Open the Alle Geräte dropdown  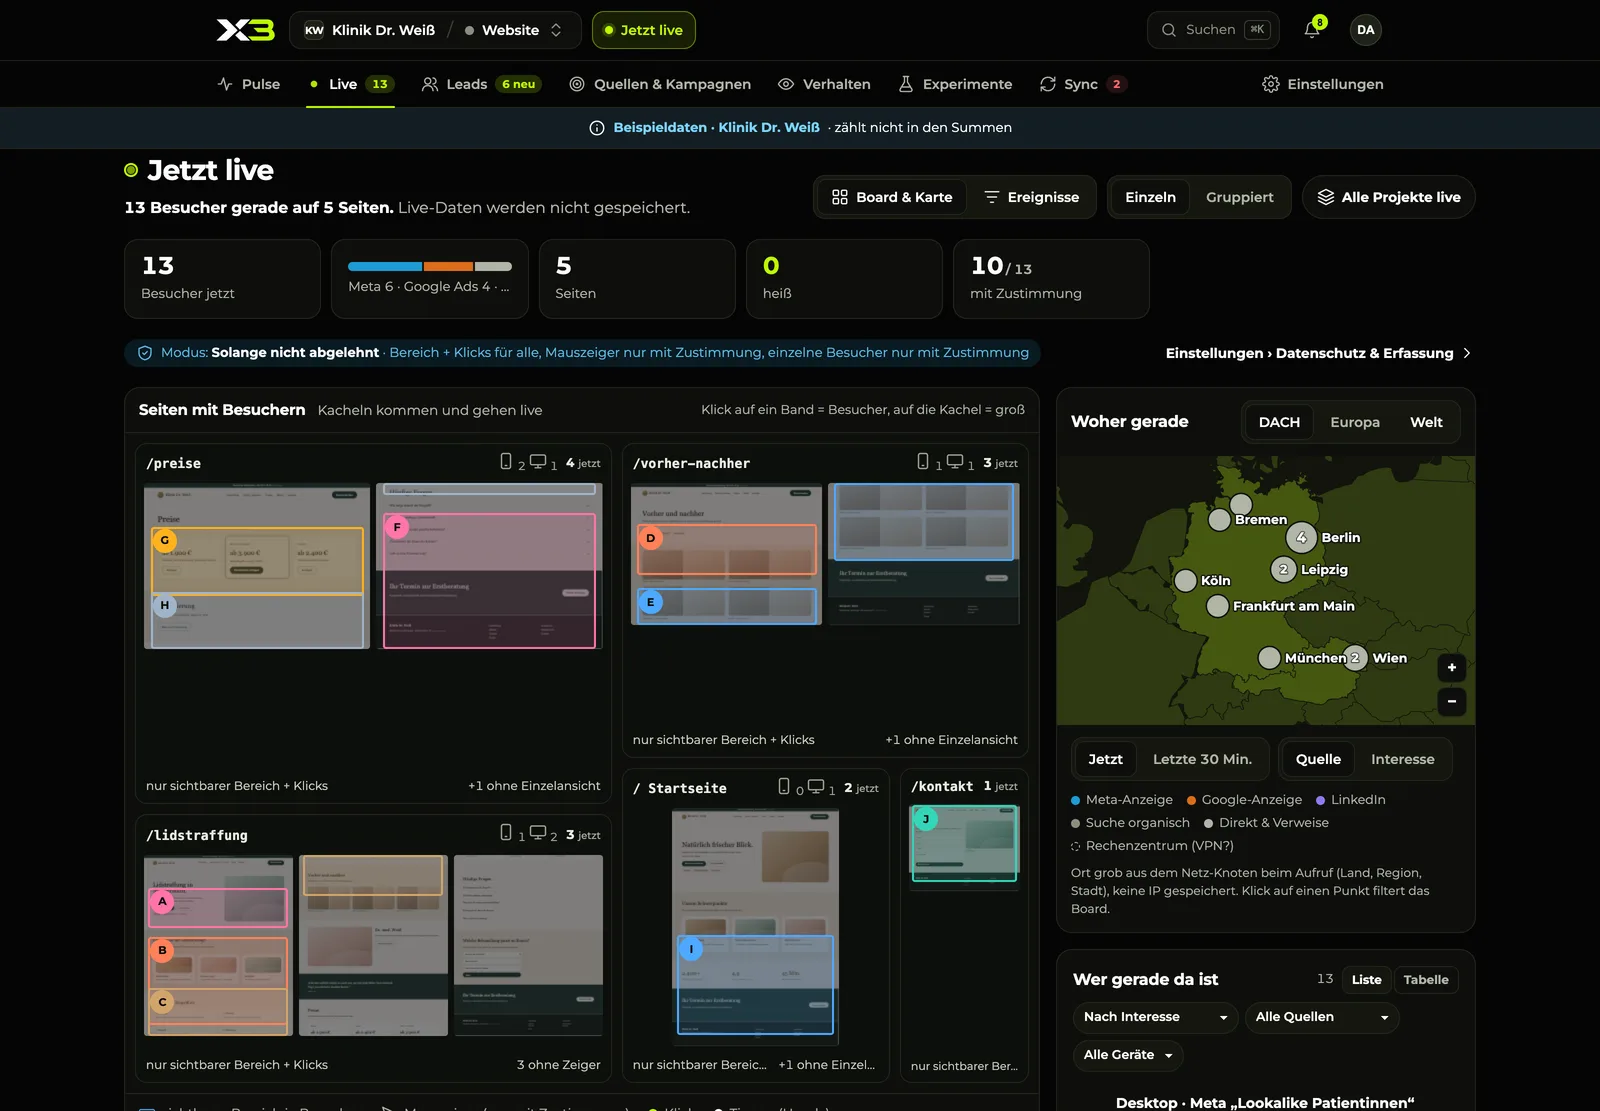(1128, 1055)
